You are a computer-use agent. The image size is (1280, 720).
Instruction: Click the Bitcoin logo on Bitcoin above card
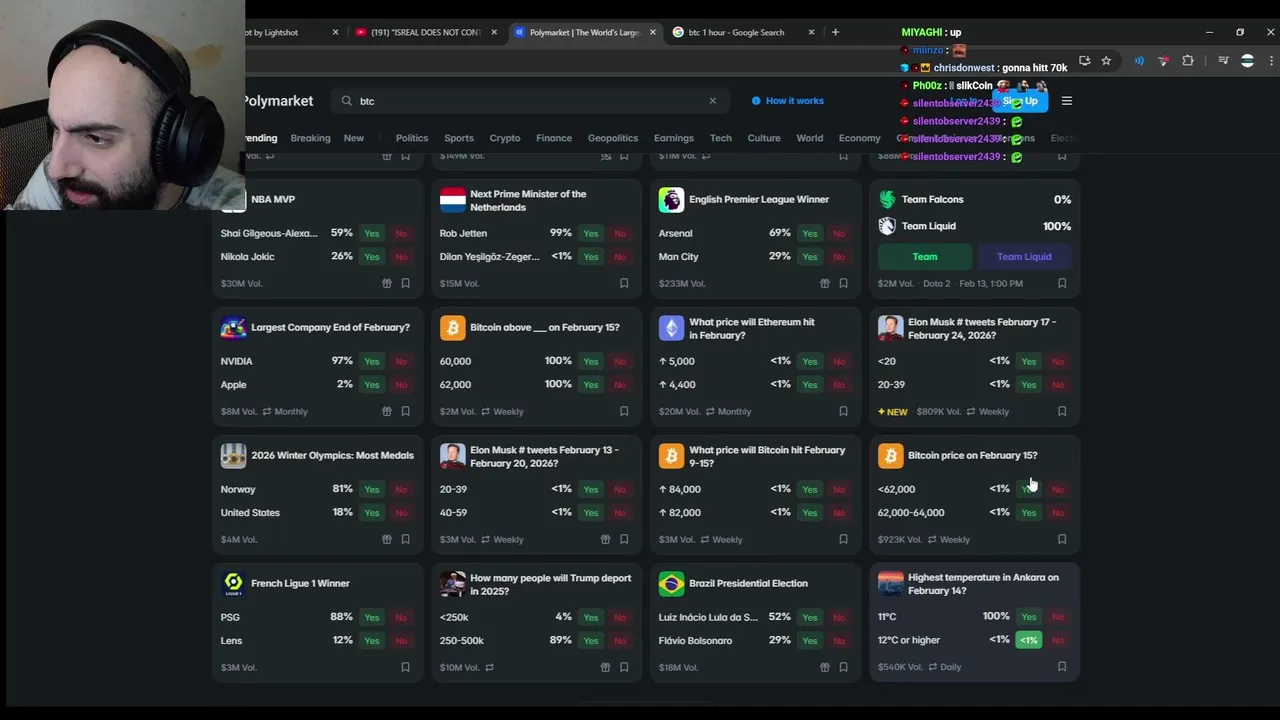(x=452, y=328)
